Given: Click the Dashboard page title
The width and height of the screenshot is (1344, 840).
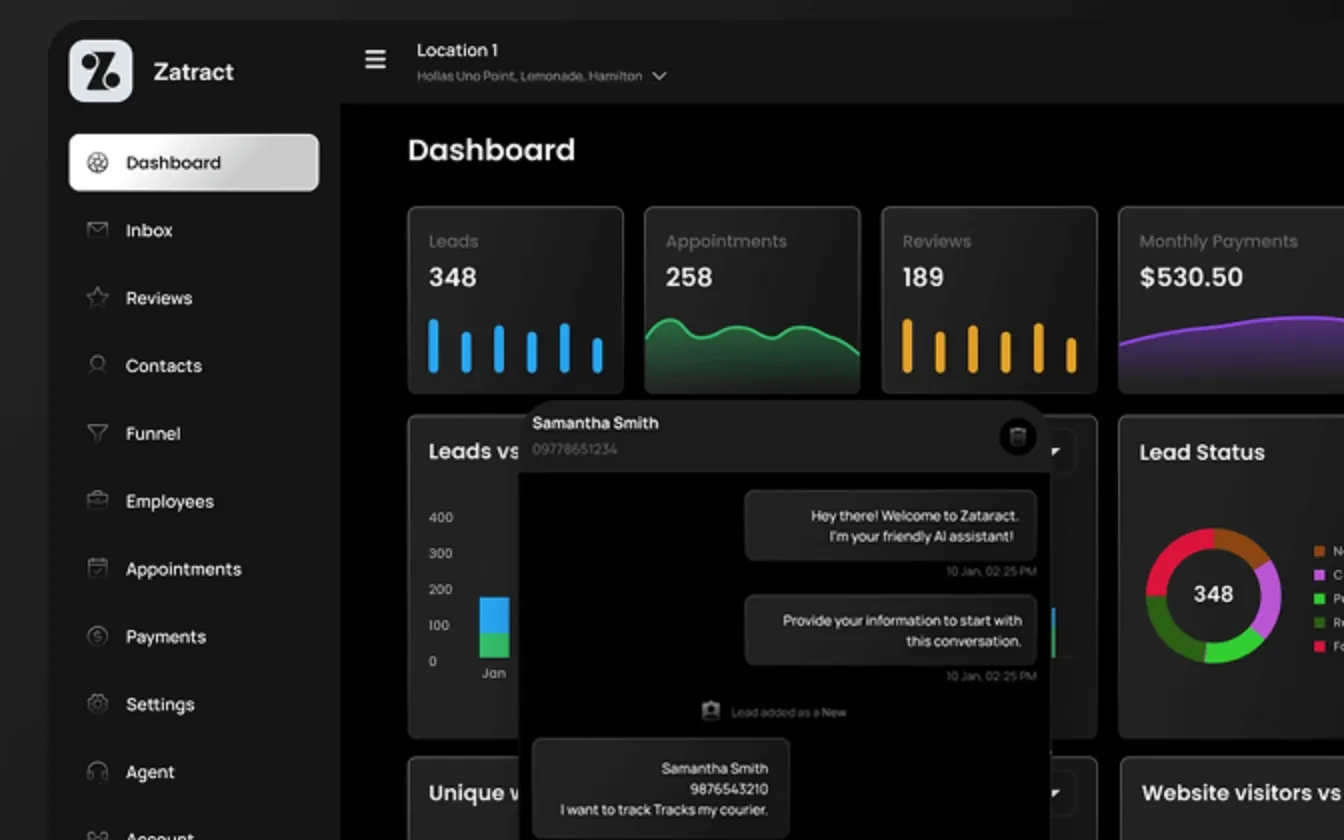Looking at the screenshot, I should 491,150.
